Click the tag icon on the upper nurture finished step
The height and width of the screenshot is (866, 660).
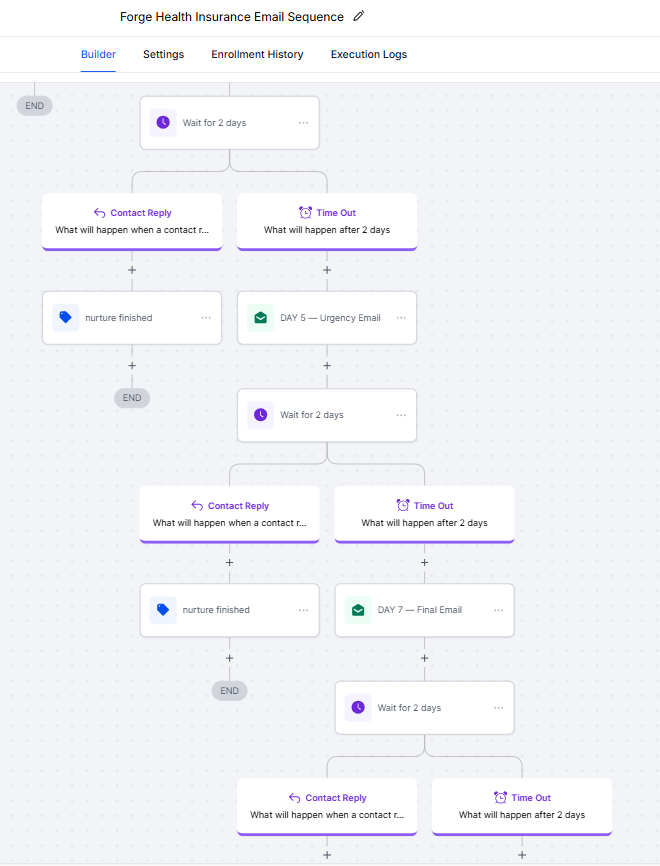(x=66, y=318)
